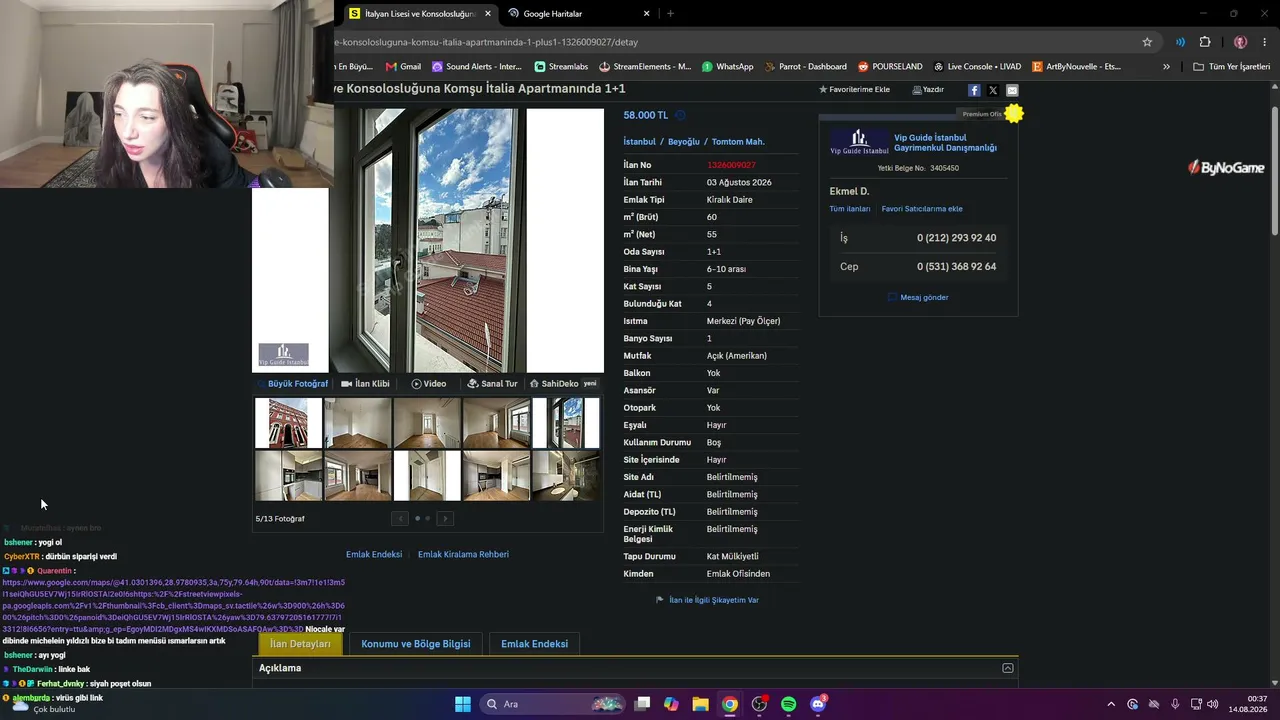This screenshot has height=720, width=1280.
Task: Open the Emlak Kiralama Rehberi link
Action: 463,554
